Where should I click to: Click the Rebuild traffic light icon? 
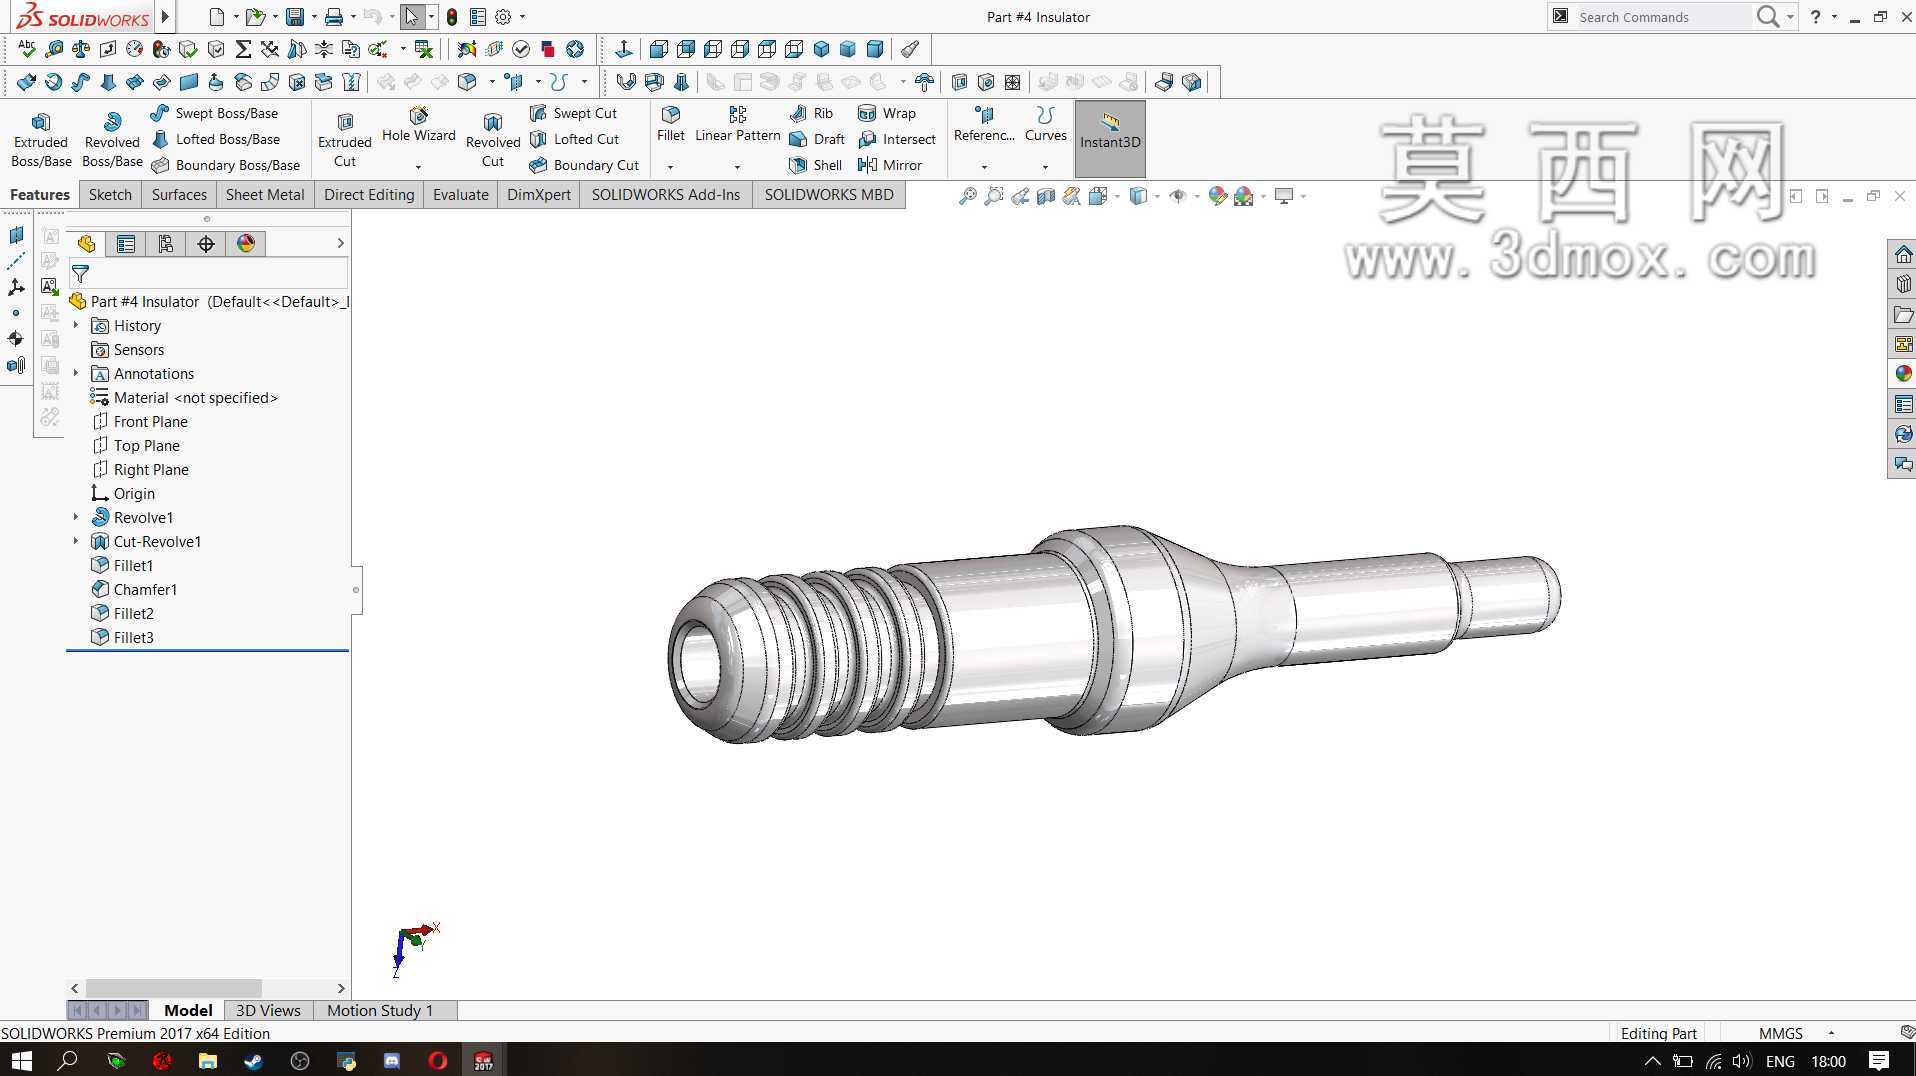pyautogui.click(x=452, y=17)
